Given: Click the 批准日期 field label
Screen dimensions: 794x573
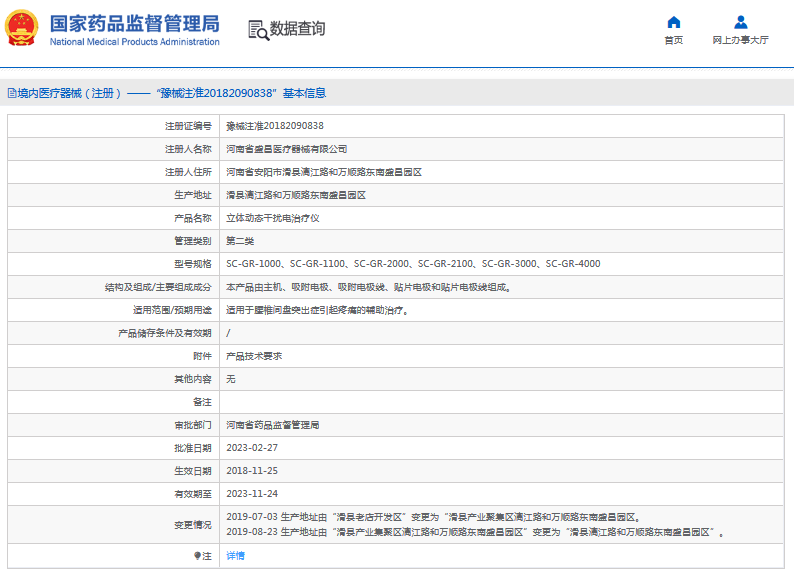Looking at the screenshot, I should (192, 448).
